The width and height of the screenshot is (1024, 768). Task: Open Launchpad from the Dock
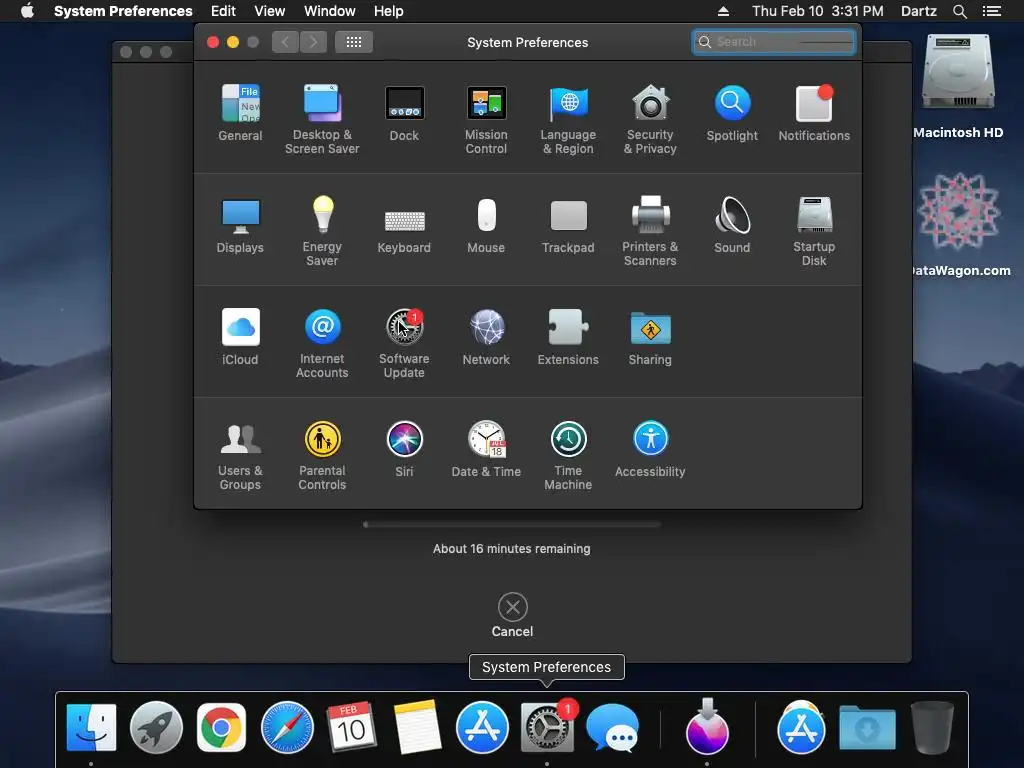tap(156, 727)
